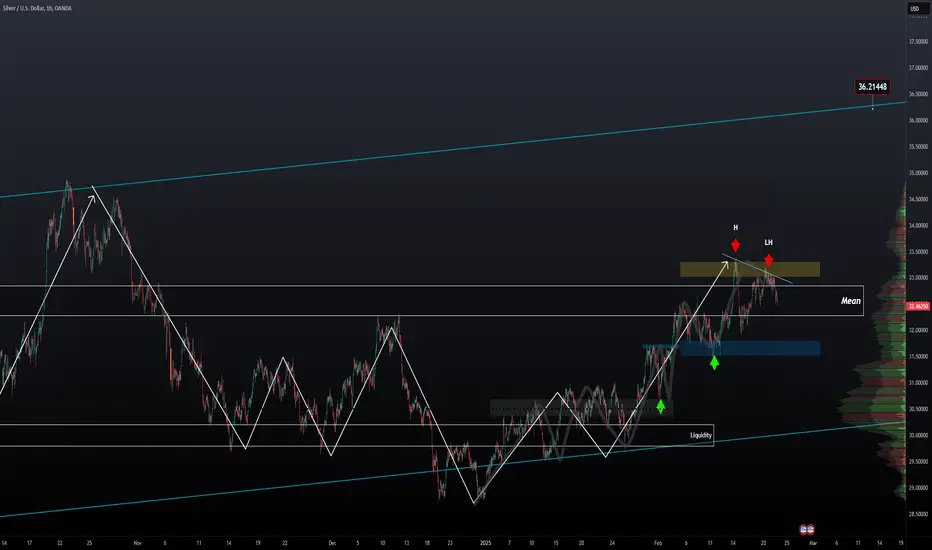932x550 pixels.
Task: Click the 30.00000 price axis label
Action: [918, 435]
